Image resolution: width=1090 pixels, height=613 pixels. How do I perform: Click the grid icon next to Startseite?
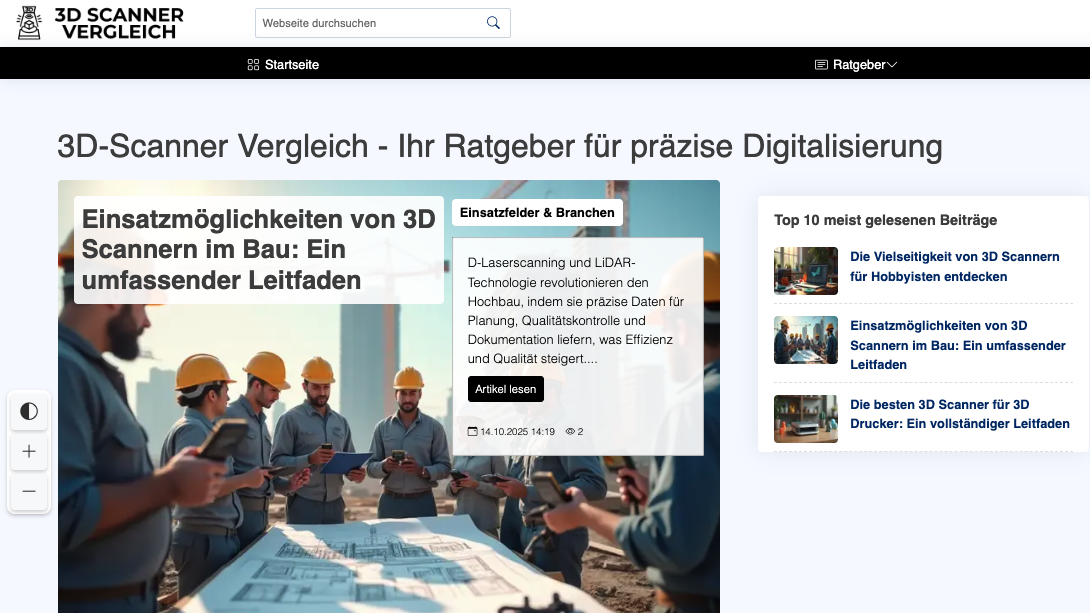(251, 64)
